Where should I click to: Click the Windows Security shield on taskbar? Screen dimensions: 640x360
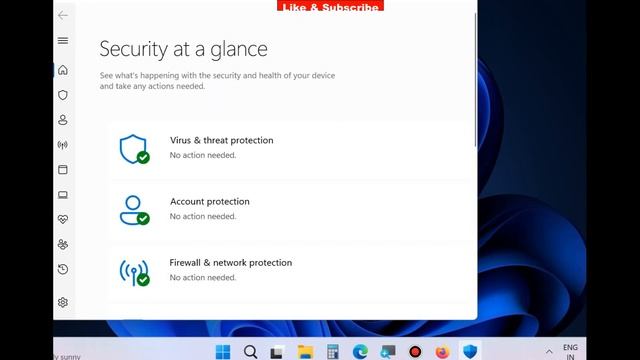tap(470, 351)
